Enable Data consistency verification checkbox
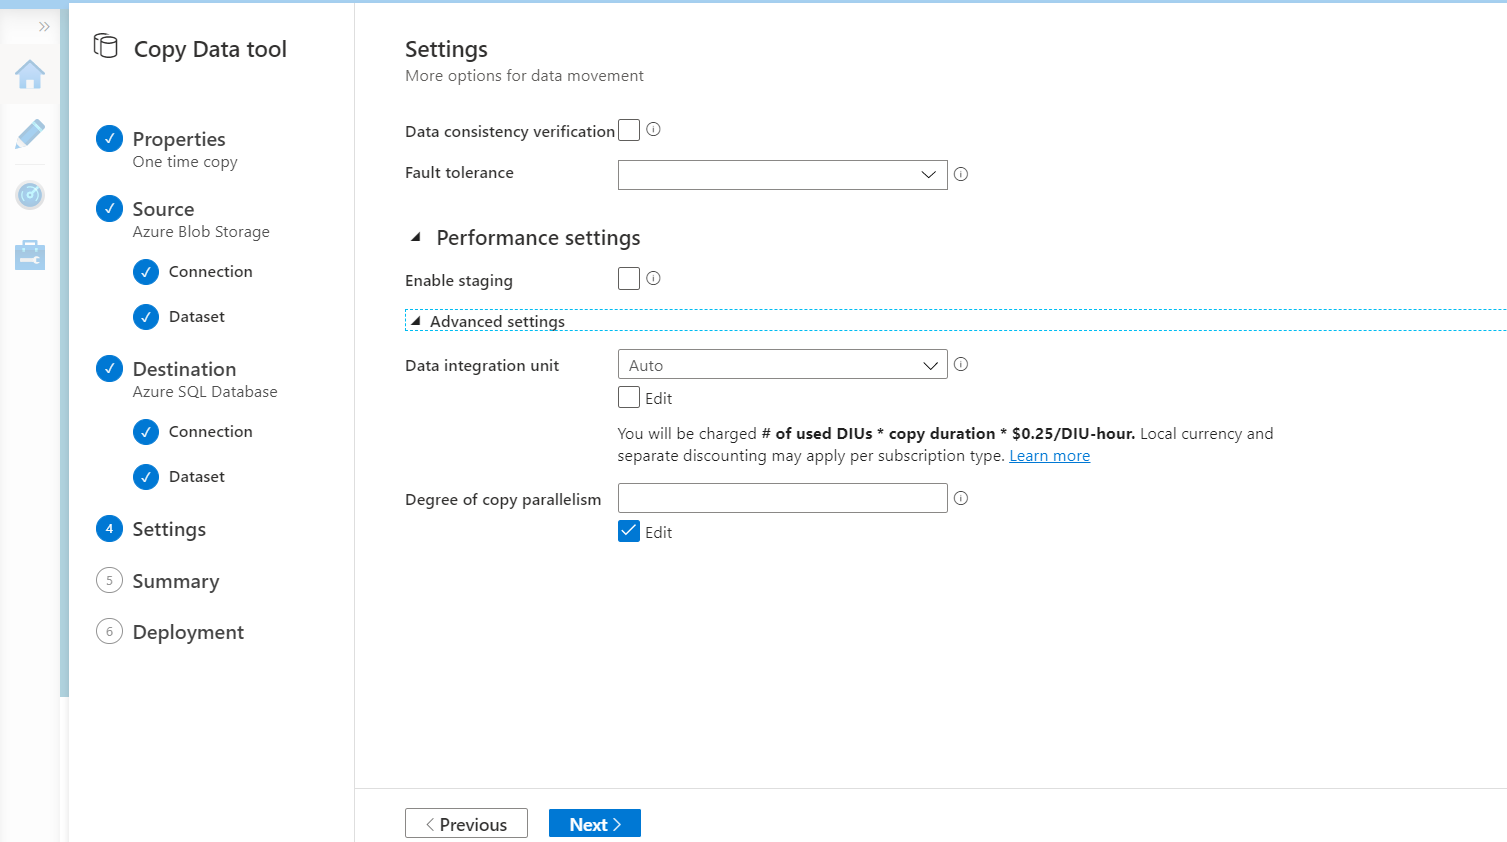 629,130
